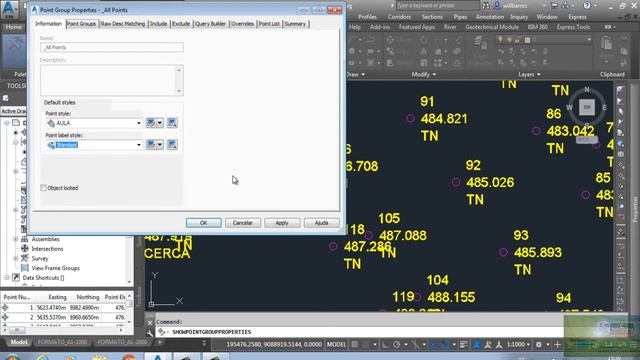Click the Layer Properties icon

point(481,43)
